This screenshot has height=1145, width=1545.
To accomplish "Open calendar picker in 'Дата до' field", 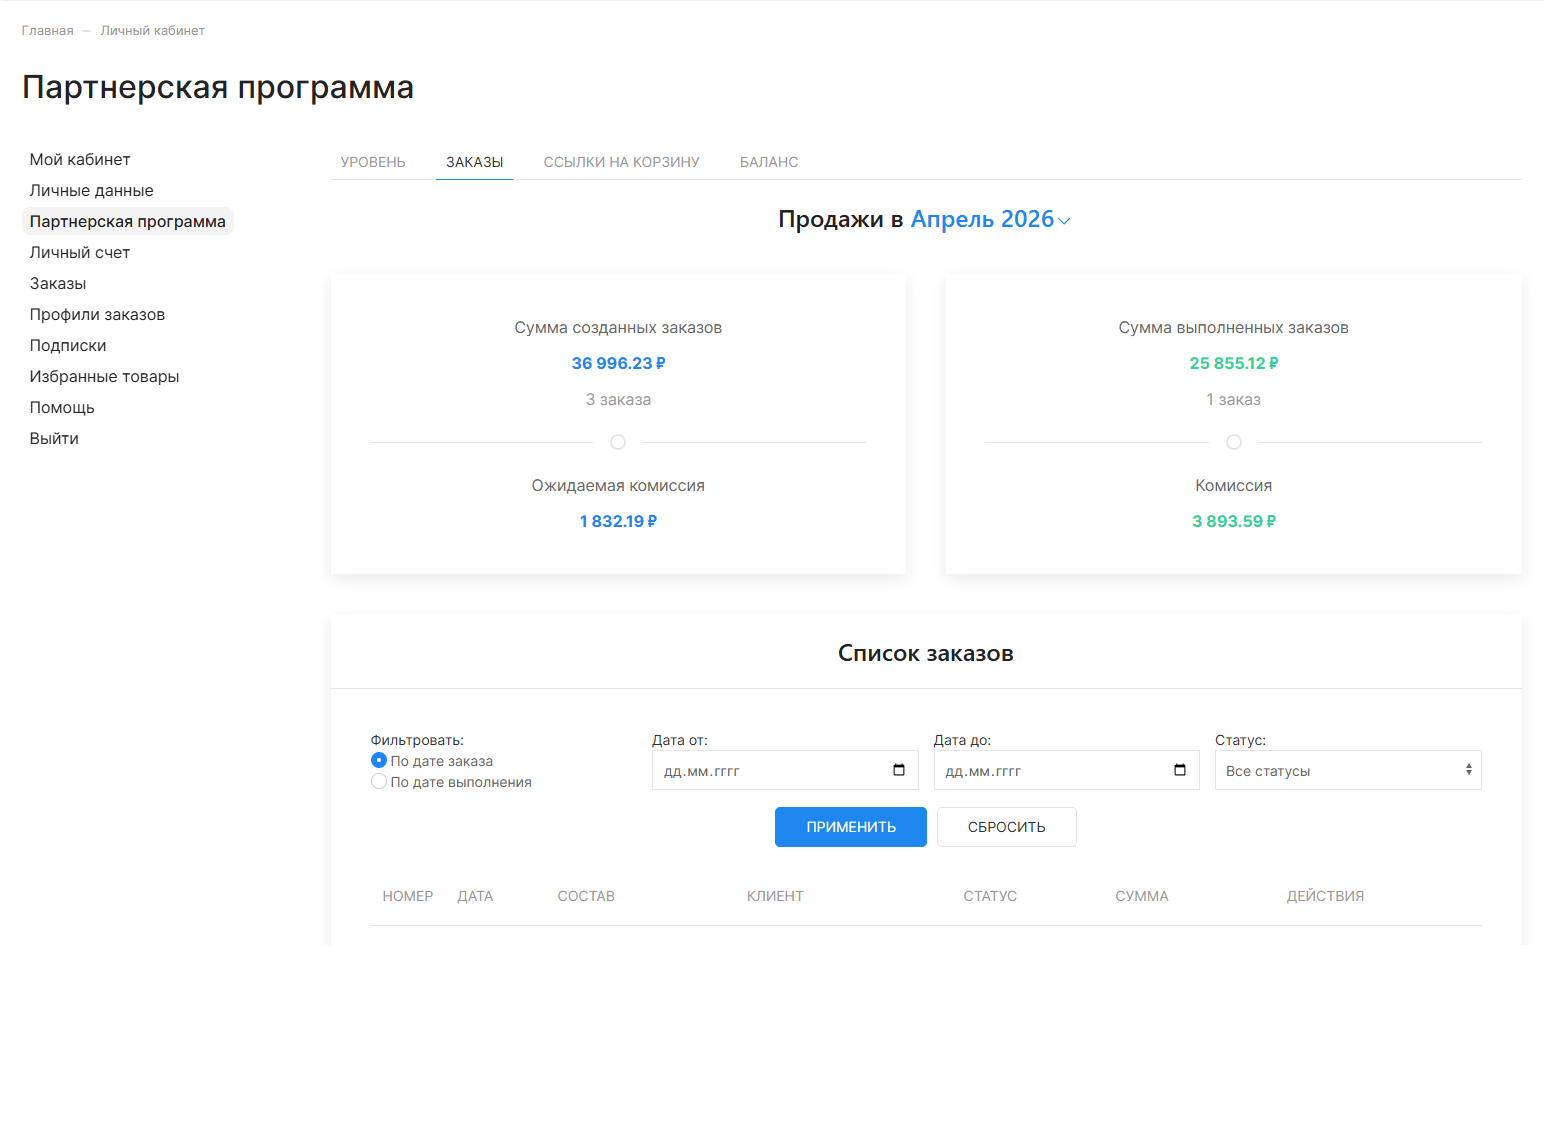I will pos(1180,770).
